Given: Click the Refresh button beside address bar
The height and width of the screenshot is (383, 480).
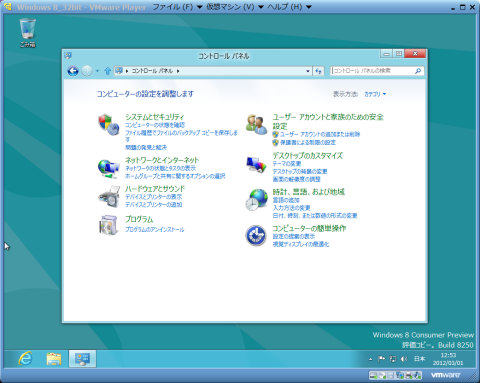Looking at the screenshot, I should [x=319, y=71].
